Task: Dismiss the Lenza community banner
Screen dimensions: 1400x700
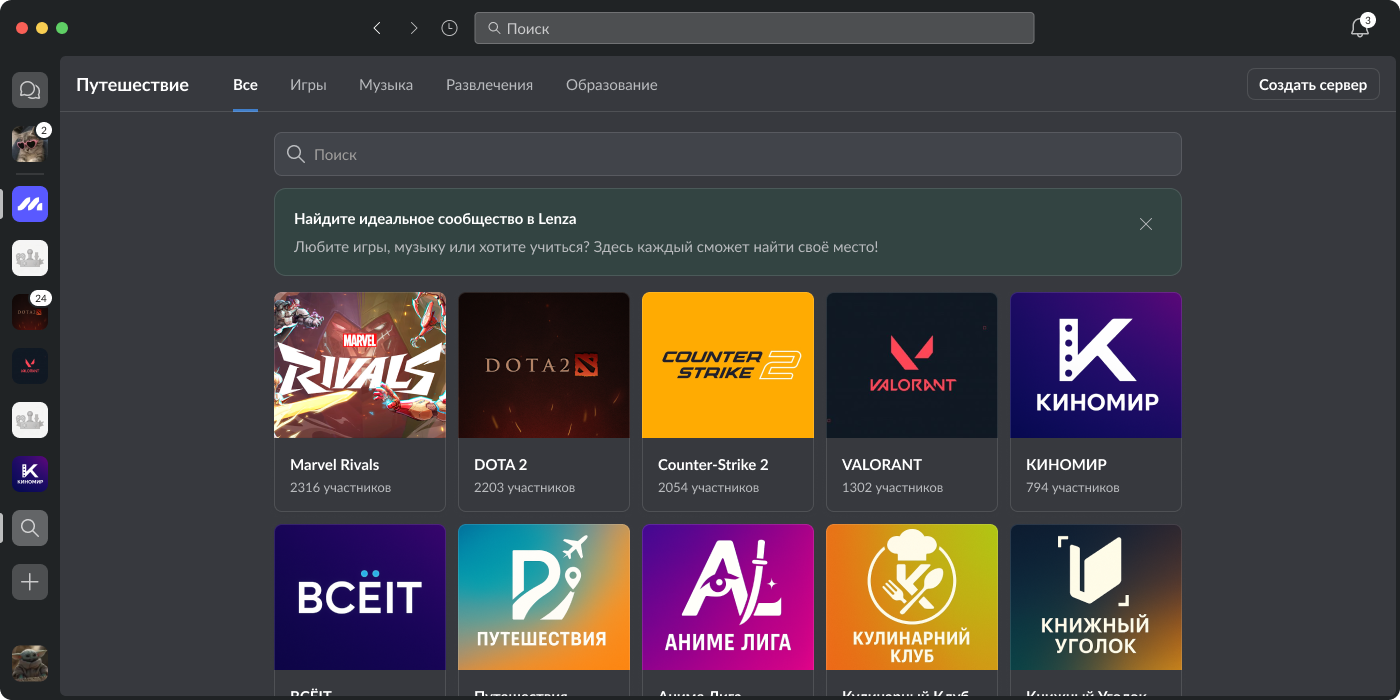Action: tap(1146, 224)
